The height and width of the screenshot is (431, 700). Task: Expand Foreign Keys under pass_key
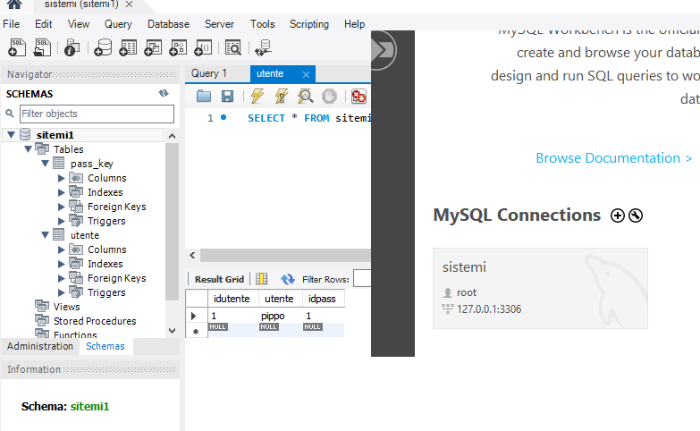coord(61,206)
